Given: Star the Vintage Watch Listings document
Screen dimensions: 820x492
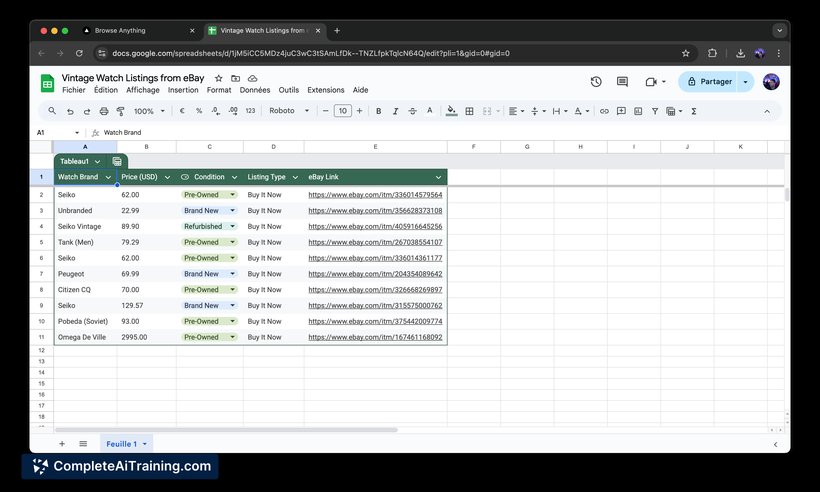Looking at the screenshot, I should (x=219, y=78).
